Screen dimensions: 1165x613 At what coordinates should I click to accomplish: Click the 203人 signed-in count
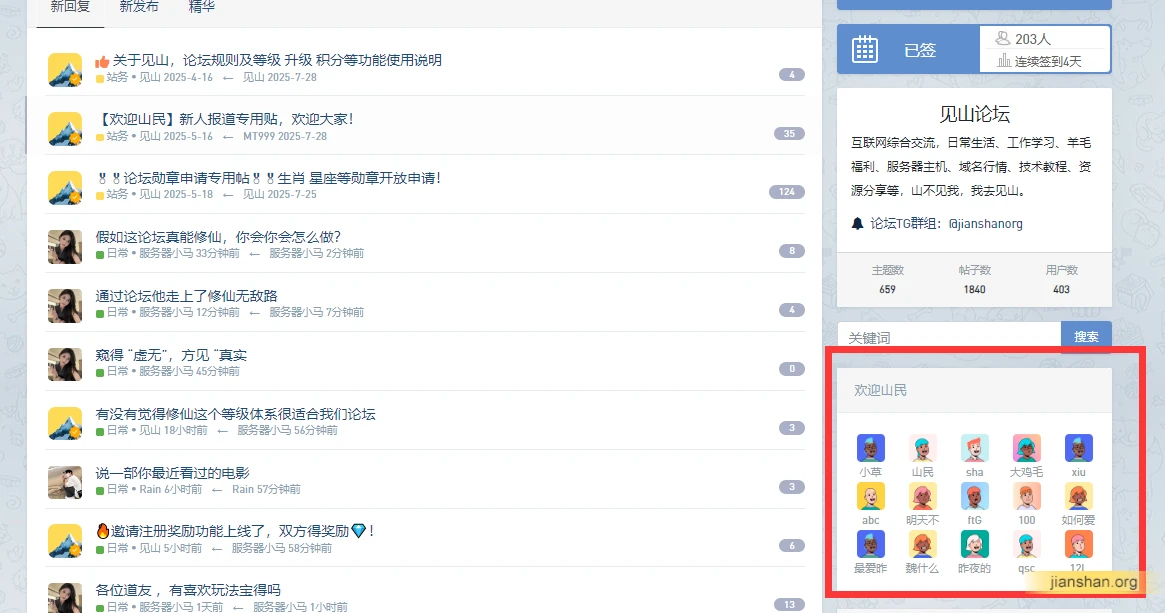pos(1033,39)
